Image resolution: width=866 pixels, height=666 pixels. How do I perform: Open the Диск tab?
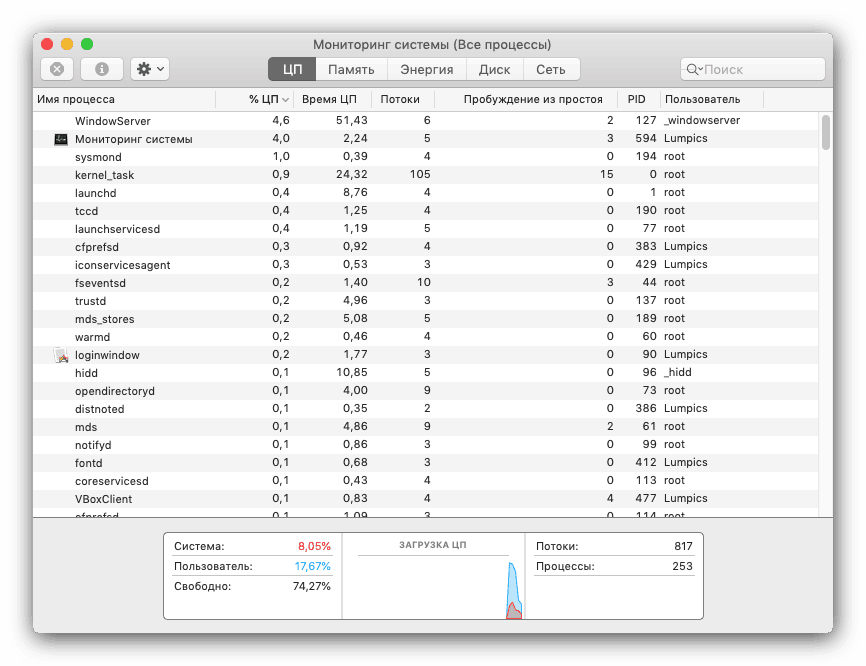[x=497, y=69]
